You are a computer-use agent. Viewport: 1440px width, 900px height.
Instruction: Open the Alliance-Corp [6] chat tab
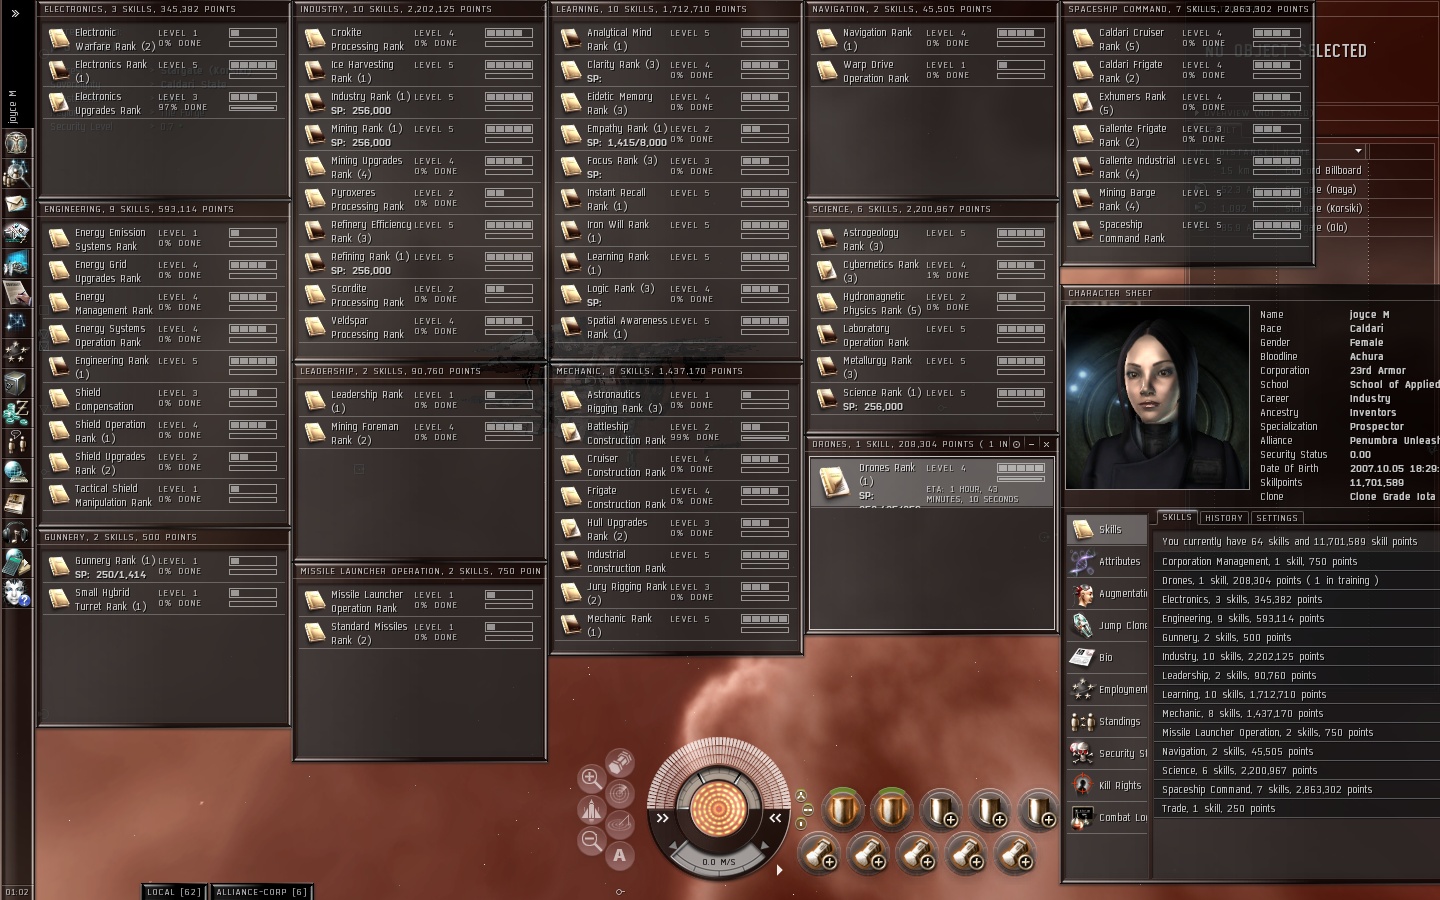coord(261,891)
